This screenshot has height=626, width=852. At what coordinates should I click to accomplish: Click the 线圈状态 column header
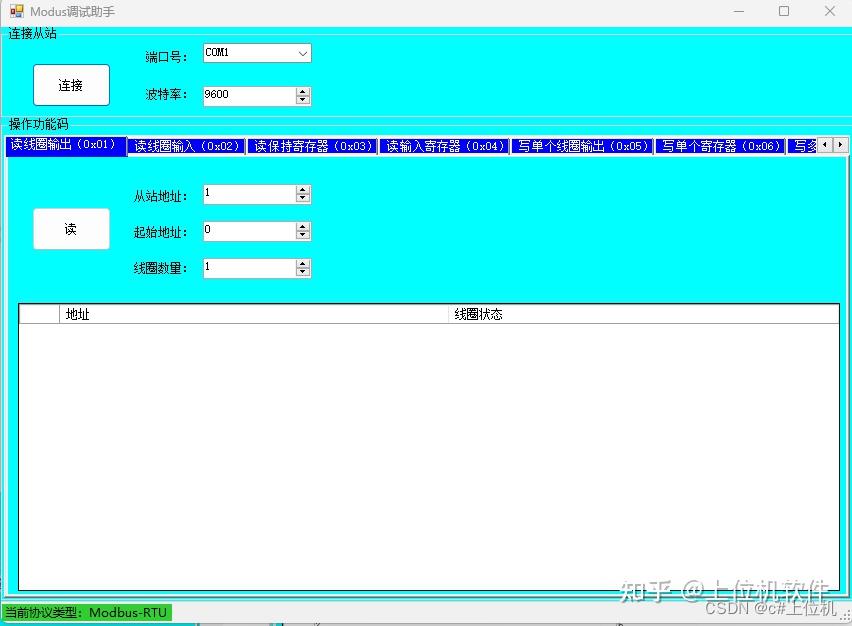[x=478, y=313]
